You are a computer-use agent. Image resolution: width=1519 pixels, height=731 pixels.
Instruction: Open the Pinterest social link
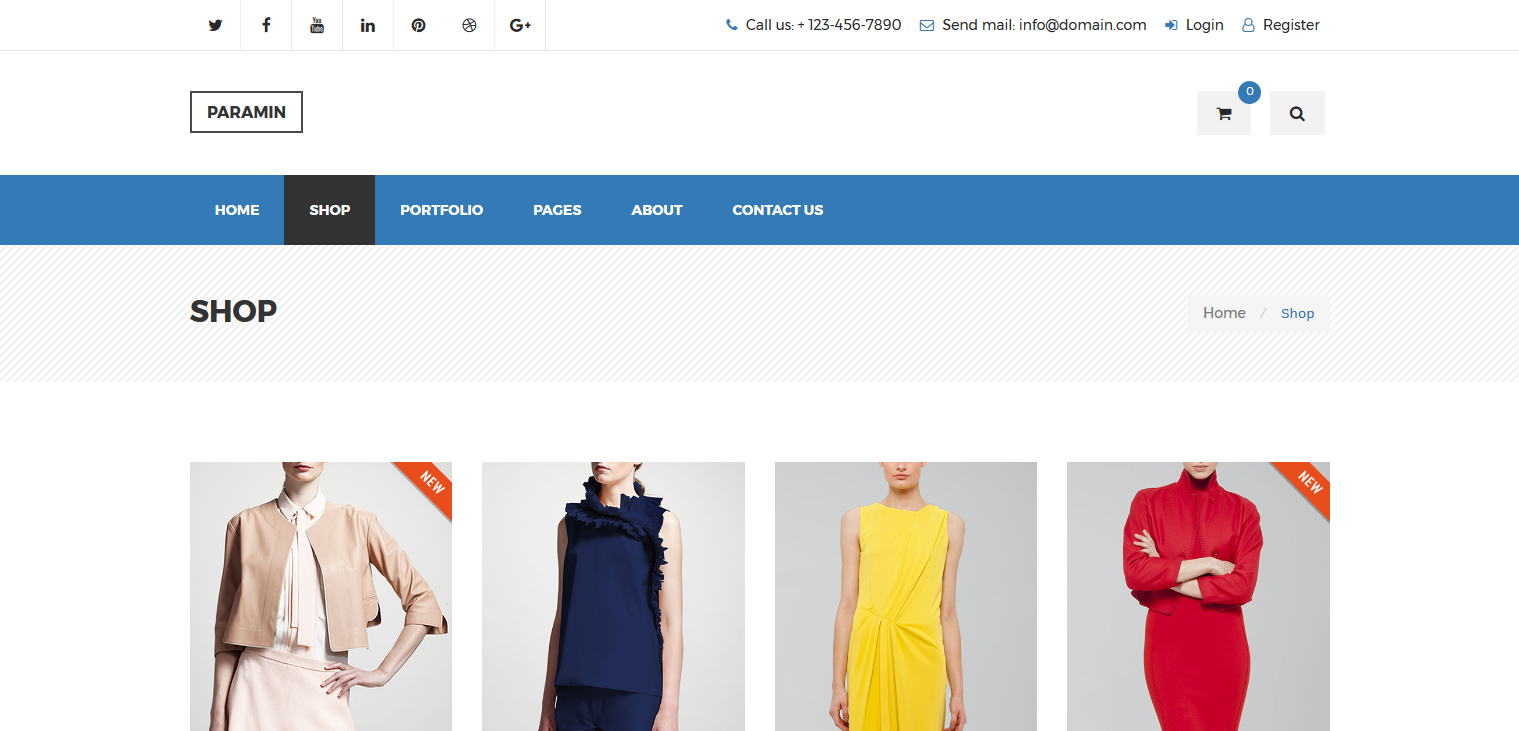[419, 25]
